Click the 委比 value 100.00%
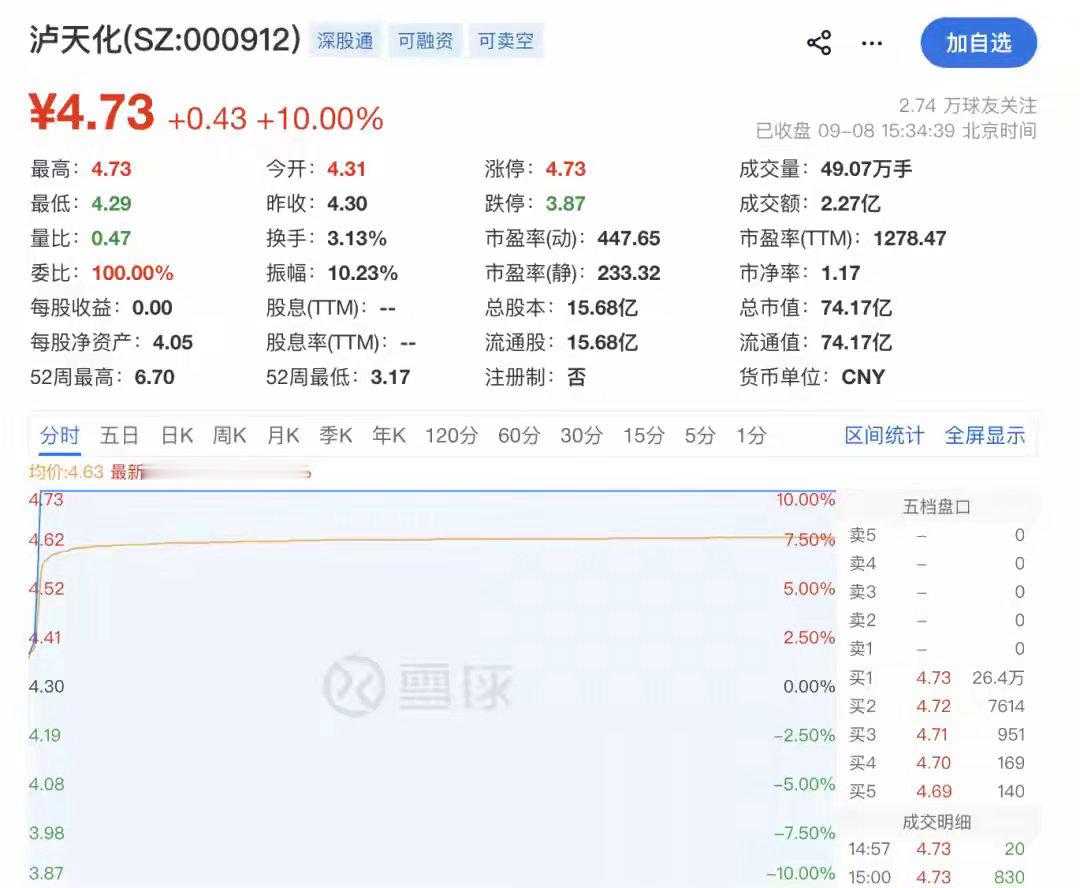This screenshot has height=888, width=1080. [132, 273]
